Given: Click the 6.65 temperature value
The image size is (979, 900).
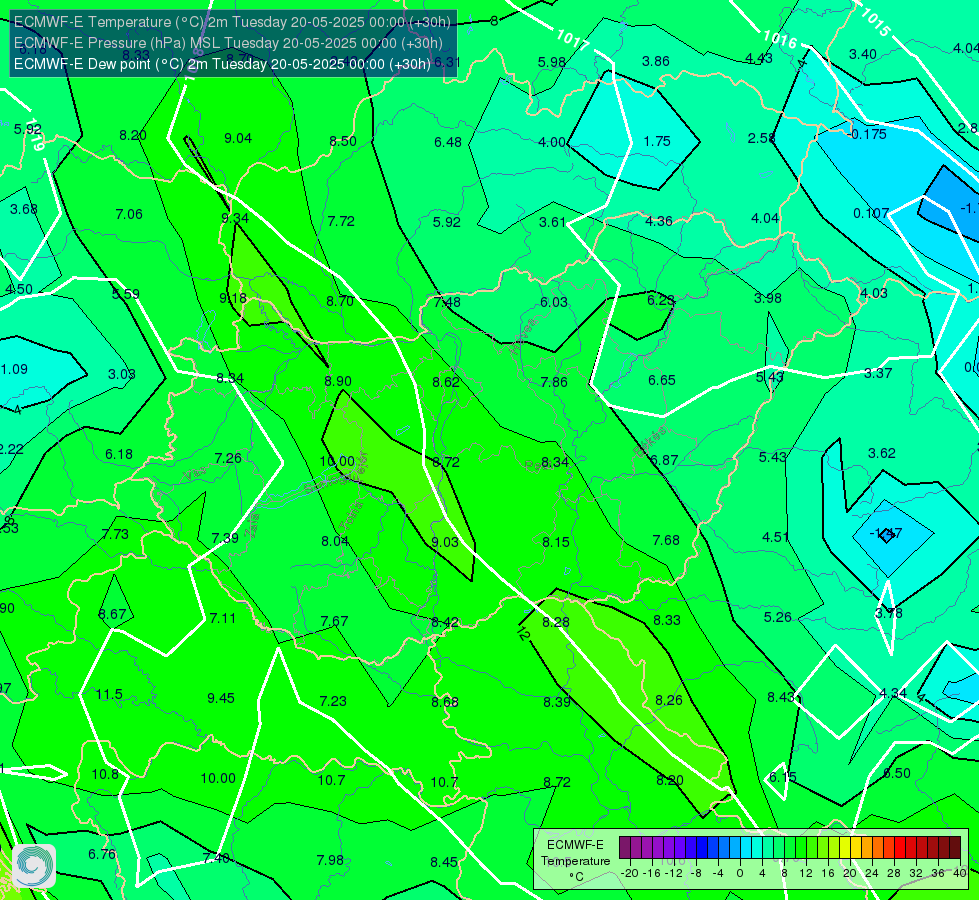Looking at the screenshot, I should (662, 380).
